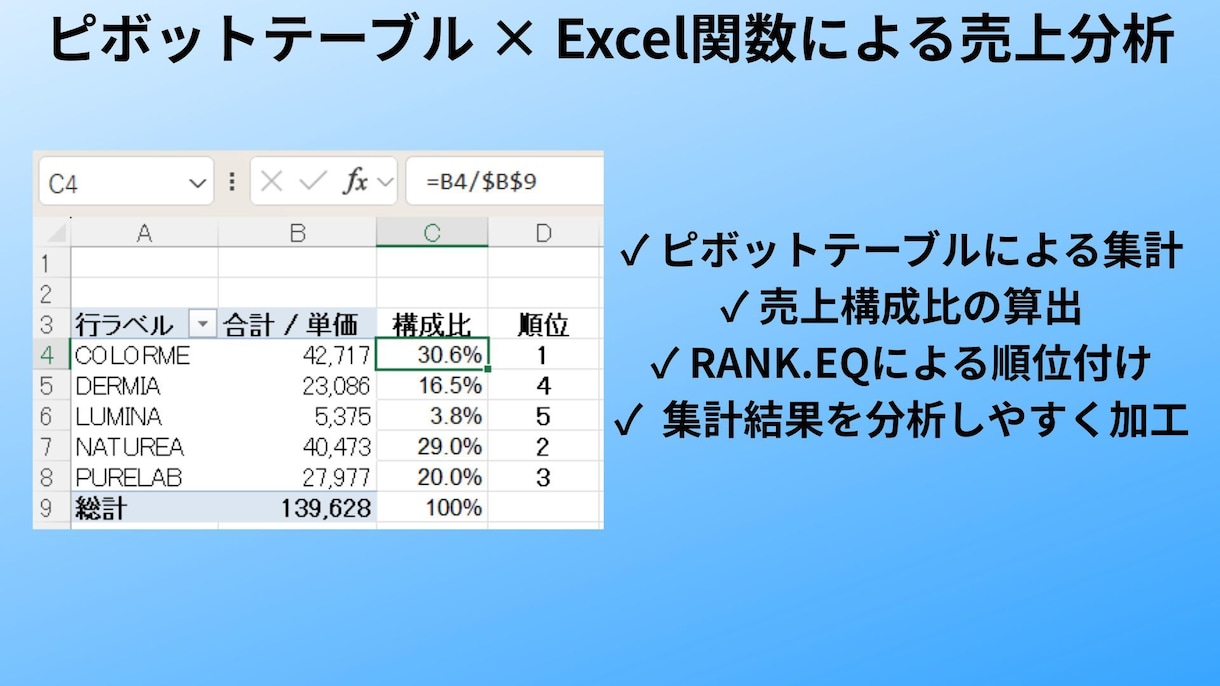Click the rank cell in the PURELAB row
The image size is (1220, 686).
coord(544,478)
